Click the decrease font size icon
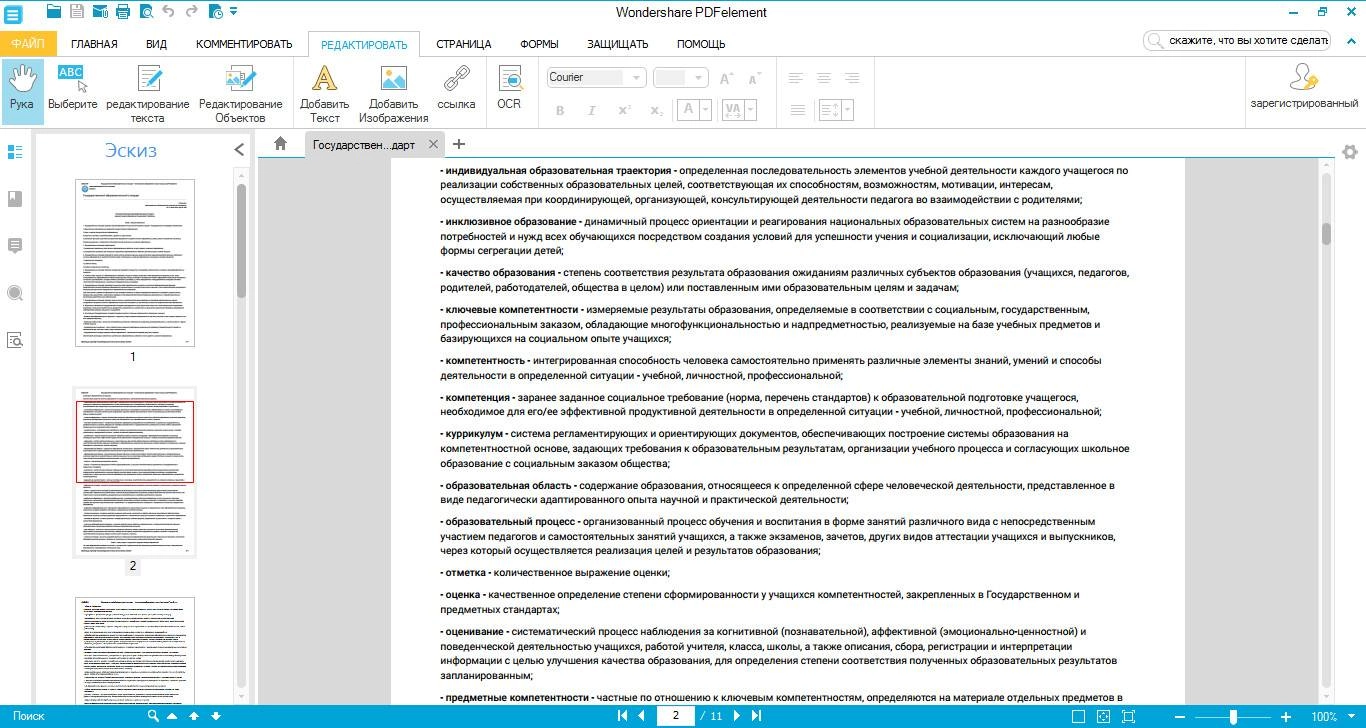 pyautogui.click(x=755, y=77)
